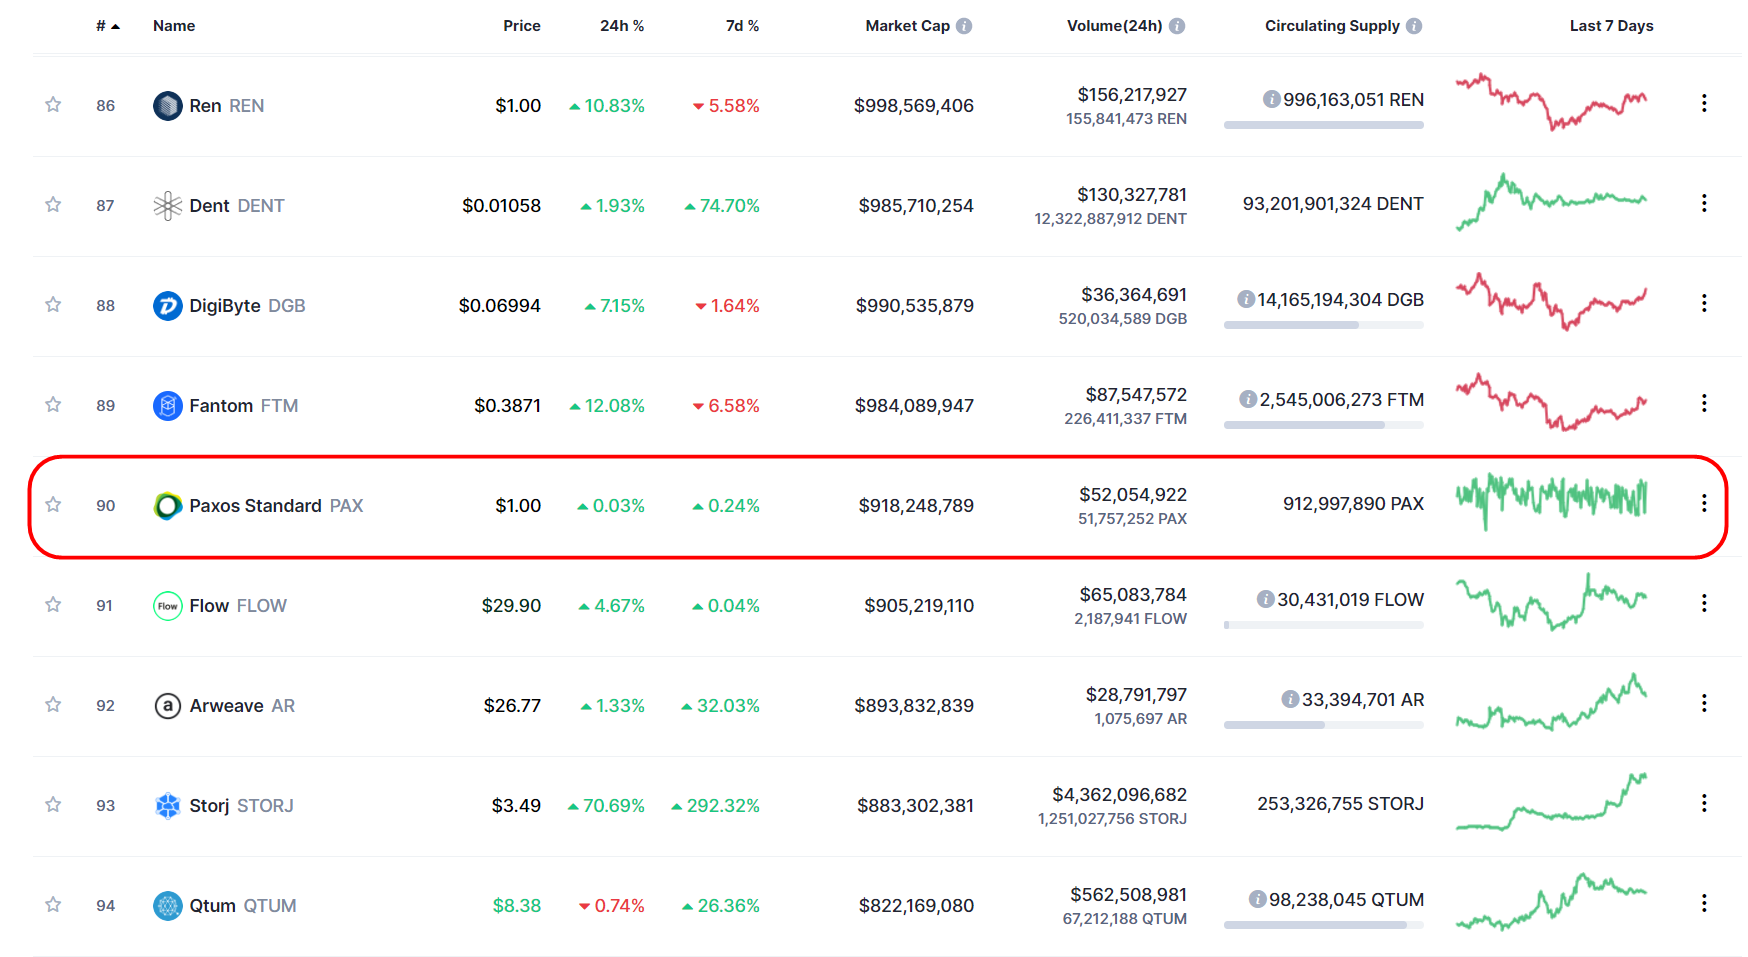Open the Volume(24h) info tooltip icon

click(1177, 26)
